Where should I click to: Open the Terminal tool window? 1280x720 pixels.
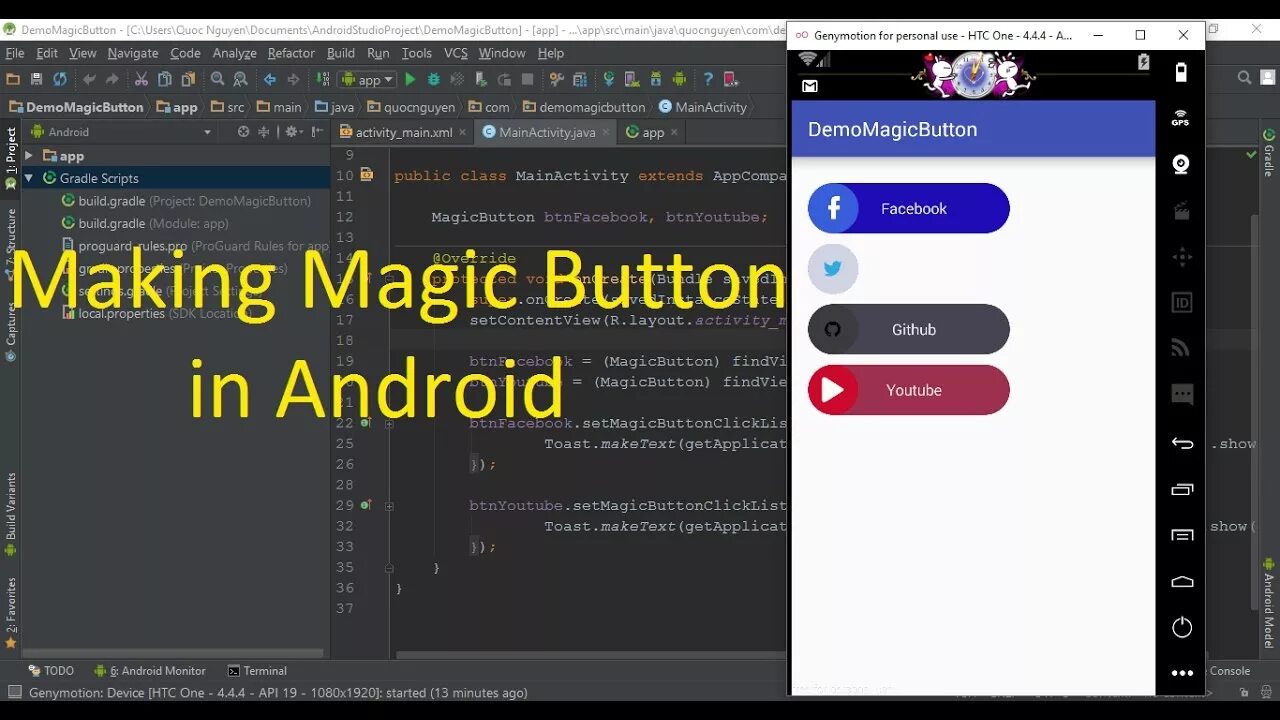coord(257,671)
